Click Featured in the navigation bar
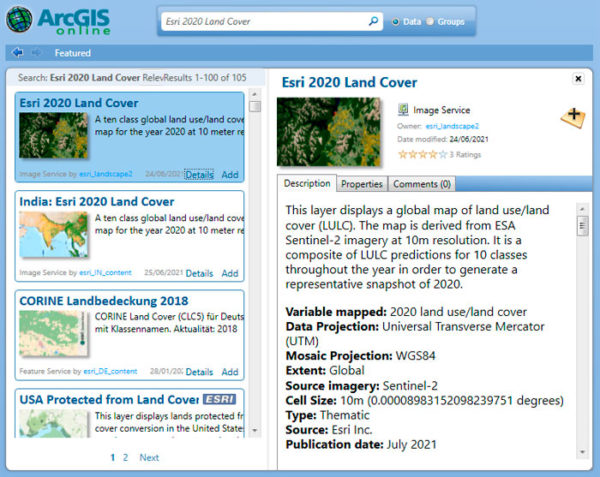Viewport: 600px width, 477px height. tap(73, 53)
